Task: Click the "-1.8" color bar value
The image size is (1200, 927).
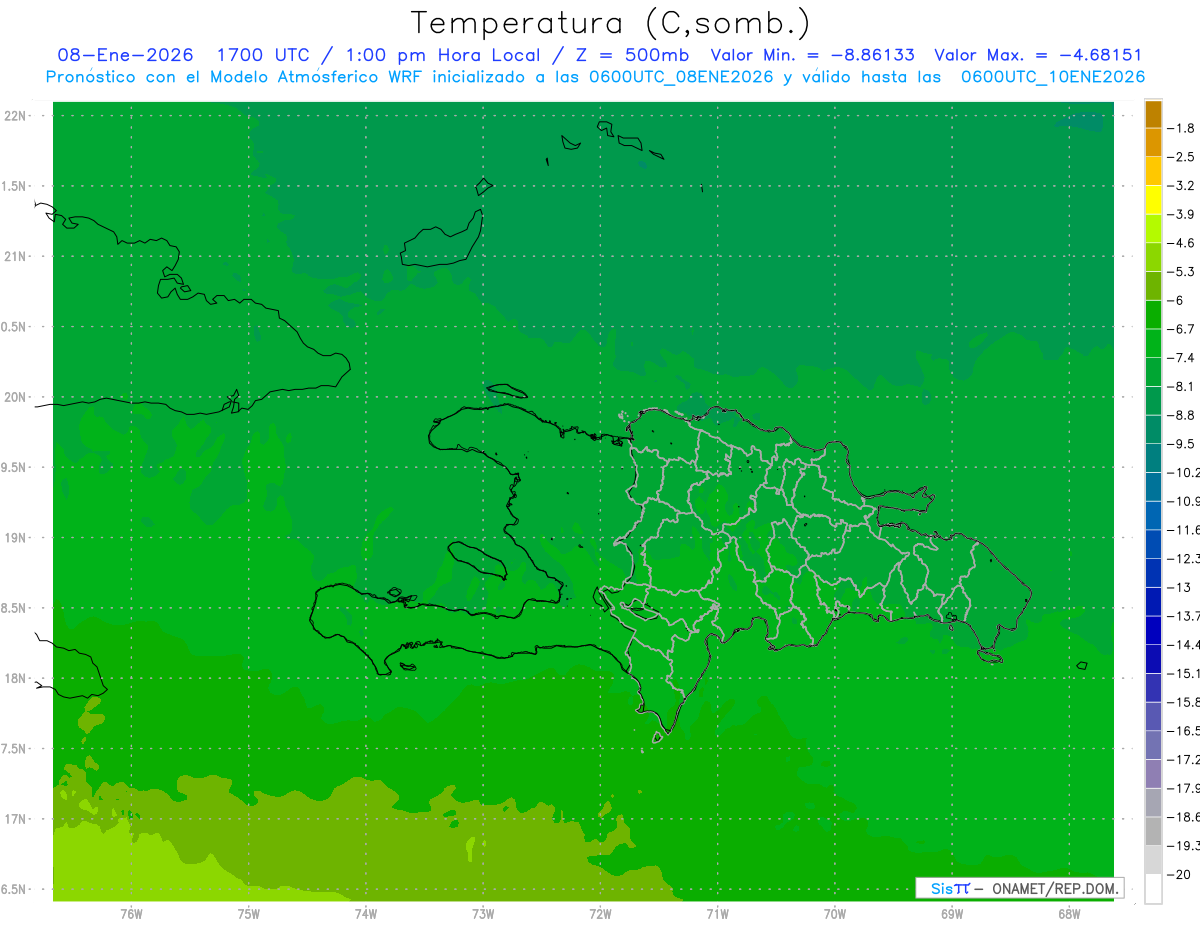Action: 1181,128
